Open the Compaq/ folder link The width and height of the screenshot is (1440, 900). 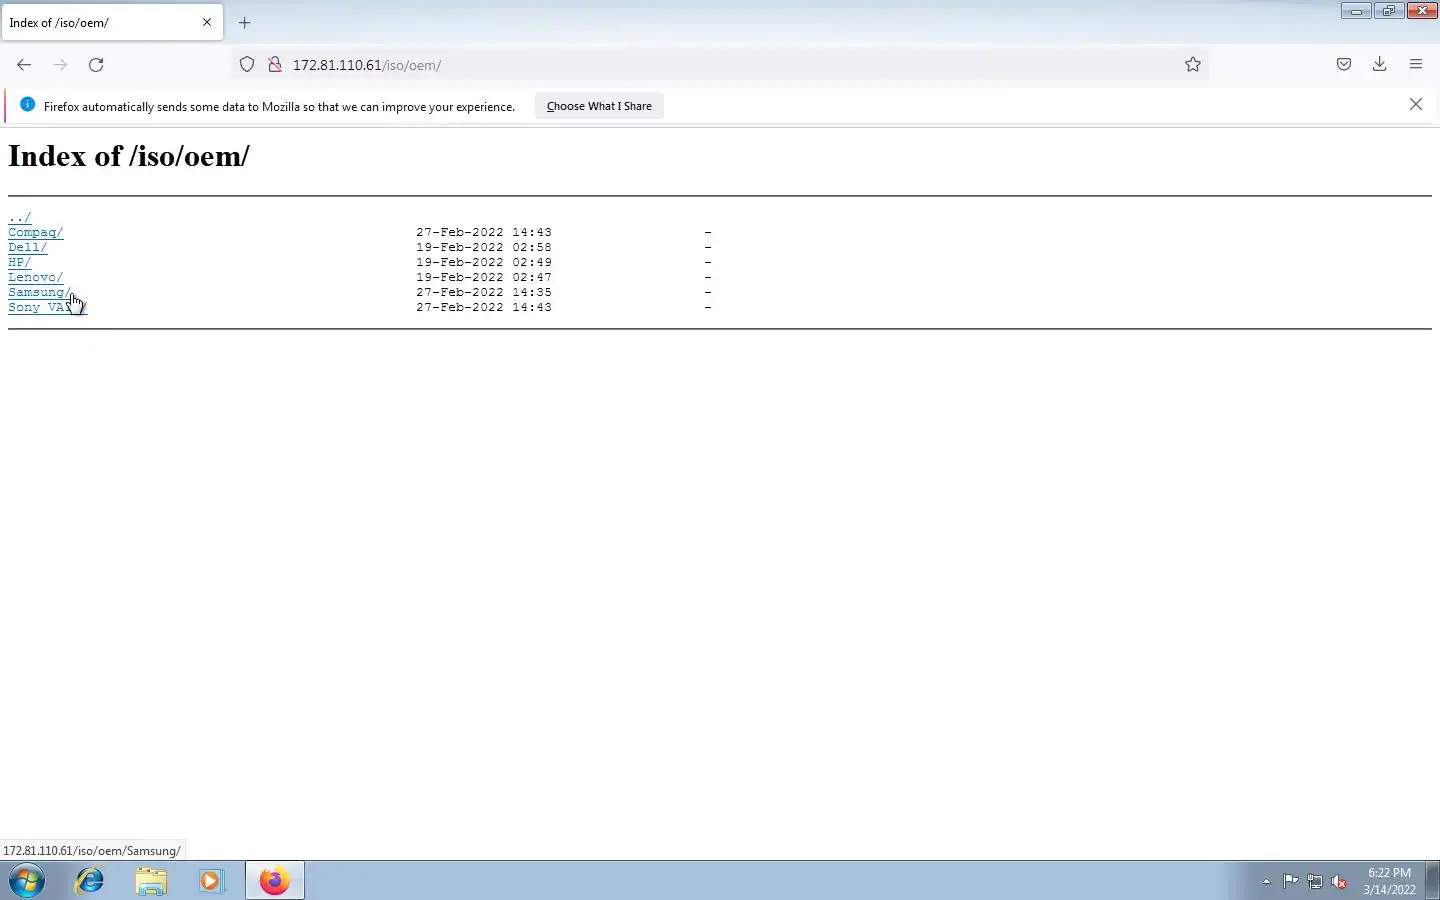pos(36,232)
